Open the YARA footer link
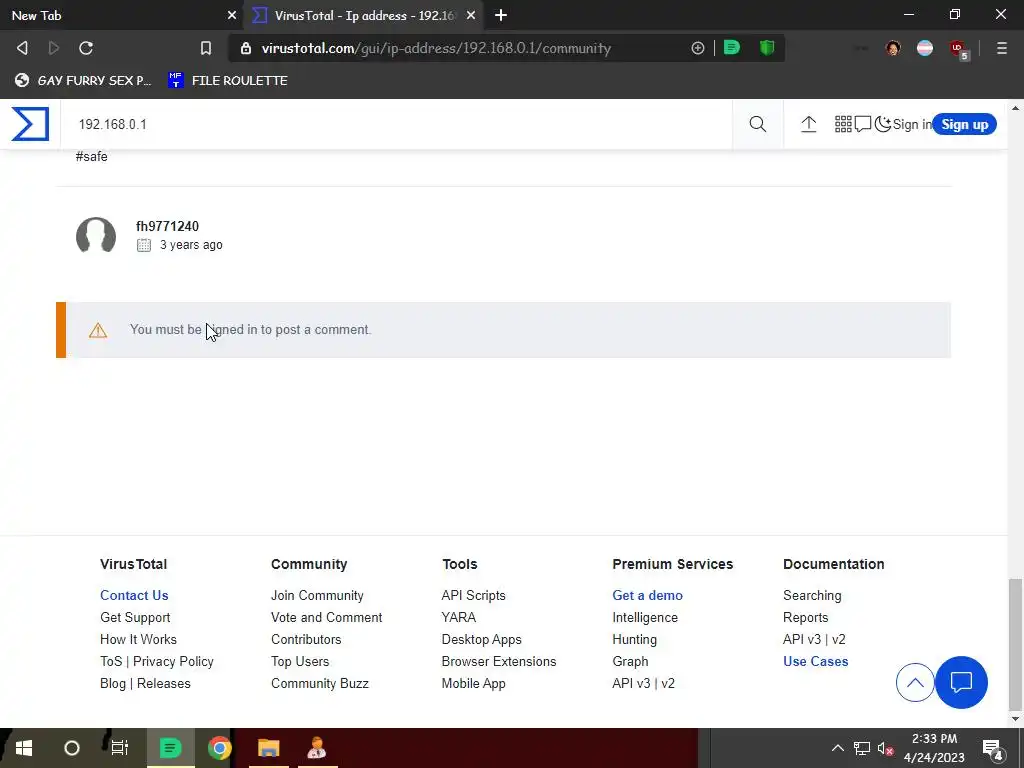Image resolution: width=1024 pixels, height=768 pixels. [458, 617]
